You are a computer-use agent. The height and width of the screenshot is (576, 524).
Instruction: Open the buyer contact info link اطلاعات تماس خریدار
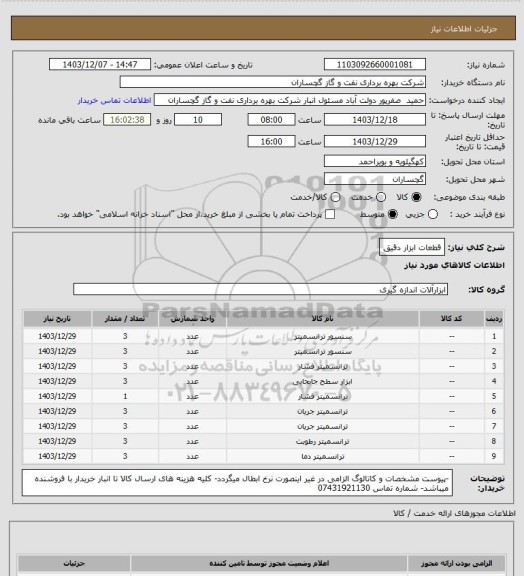[114, 100]
